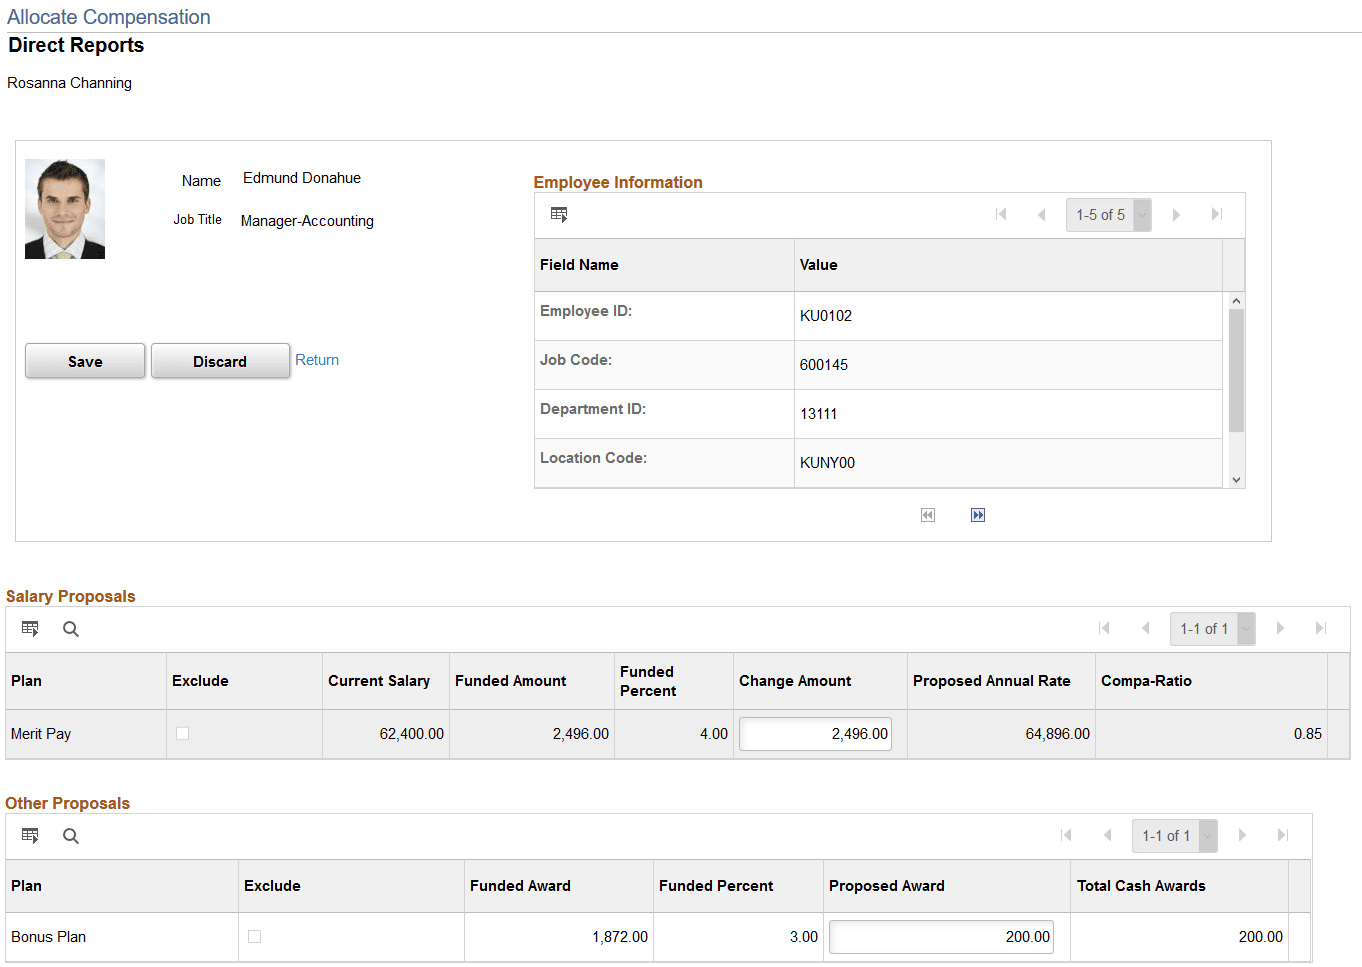Select the next employee navigation arrow
Image resolution: width=1362 pixels, height=967 pixels.
(978, 514)
